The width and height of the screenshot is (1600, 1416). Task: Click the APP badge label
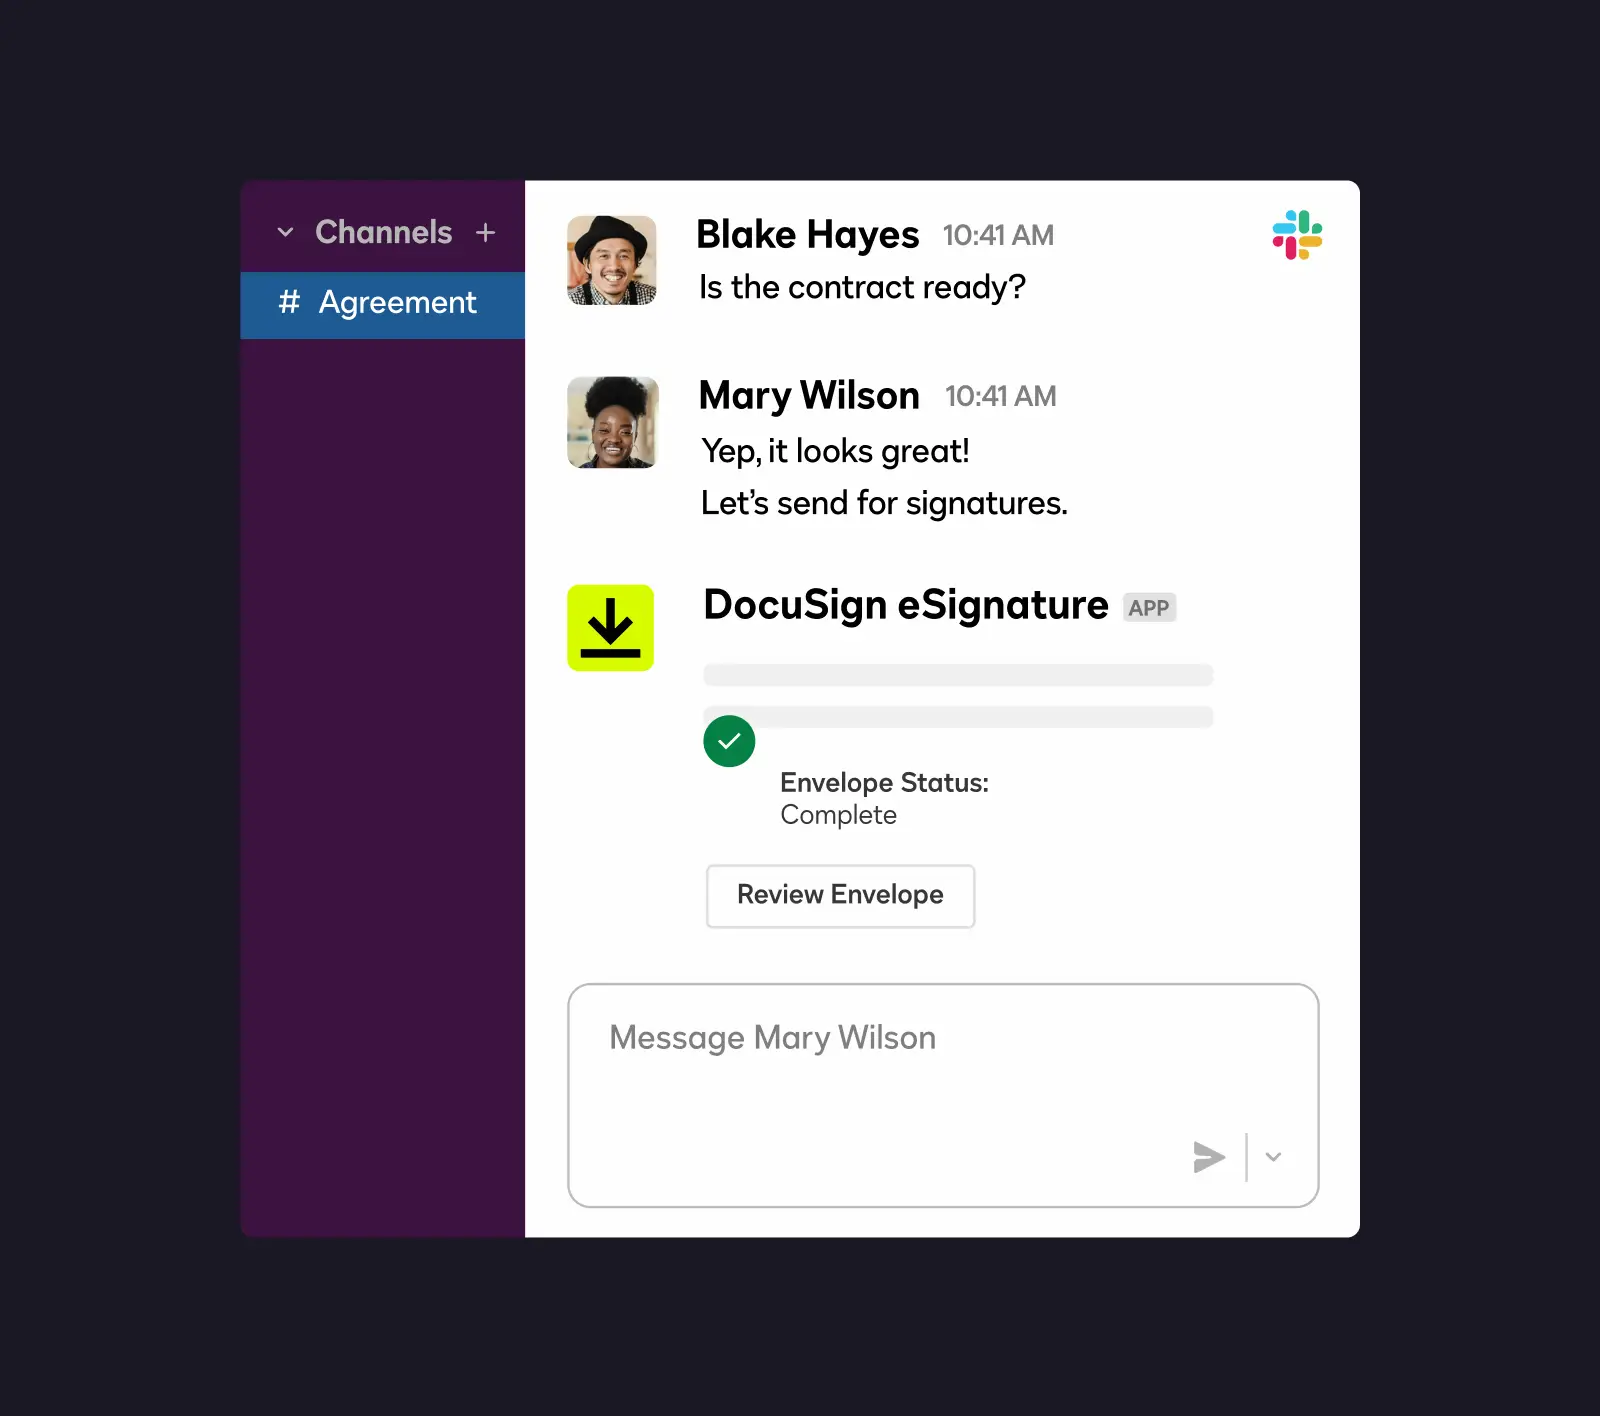(x=1149, y=608)
